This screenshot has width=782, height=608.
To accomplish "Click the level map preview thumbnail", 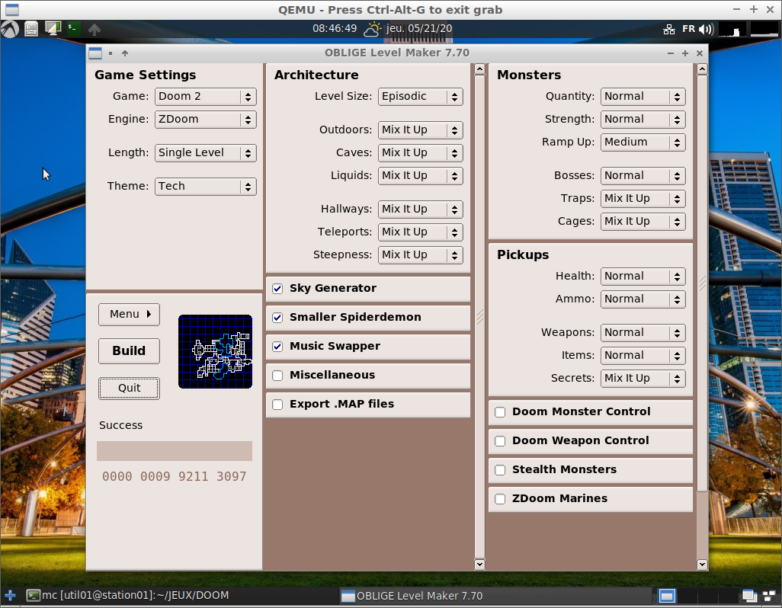I will tap(215, 352).
